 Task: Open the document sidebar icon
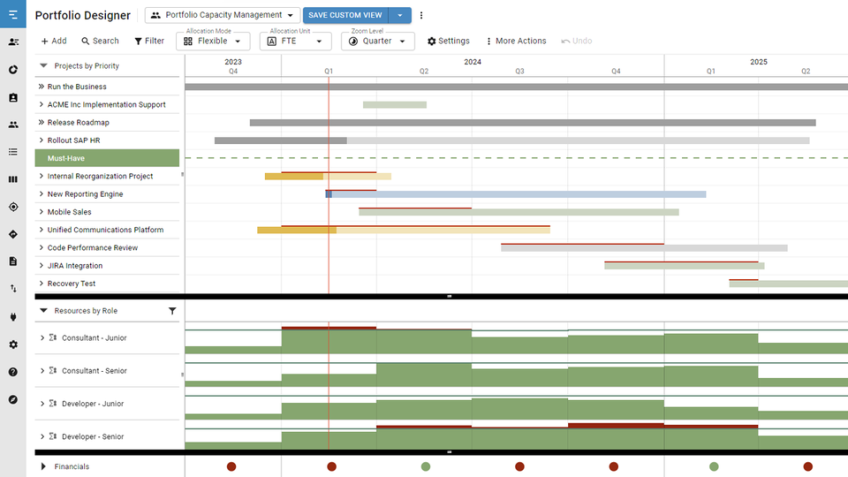pyautogui.click(x=13, y=262)
